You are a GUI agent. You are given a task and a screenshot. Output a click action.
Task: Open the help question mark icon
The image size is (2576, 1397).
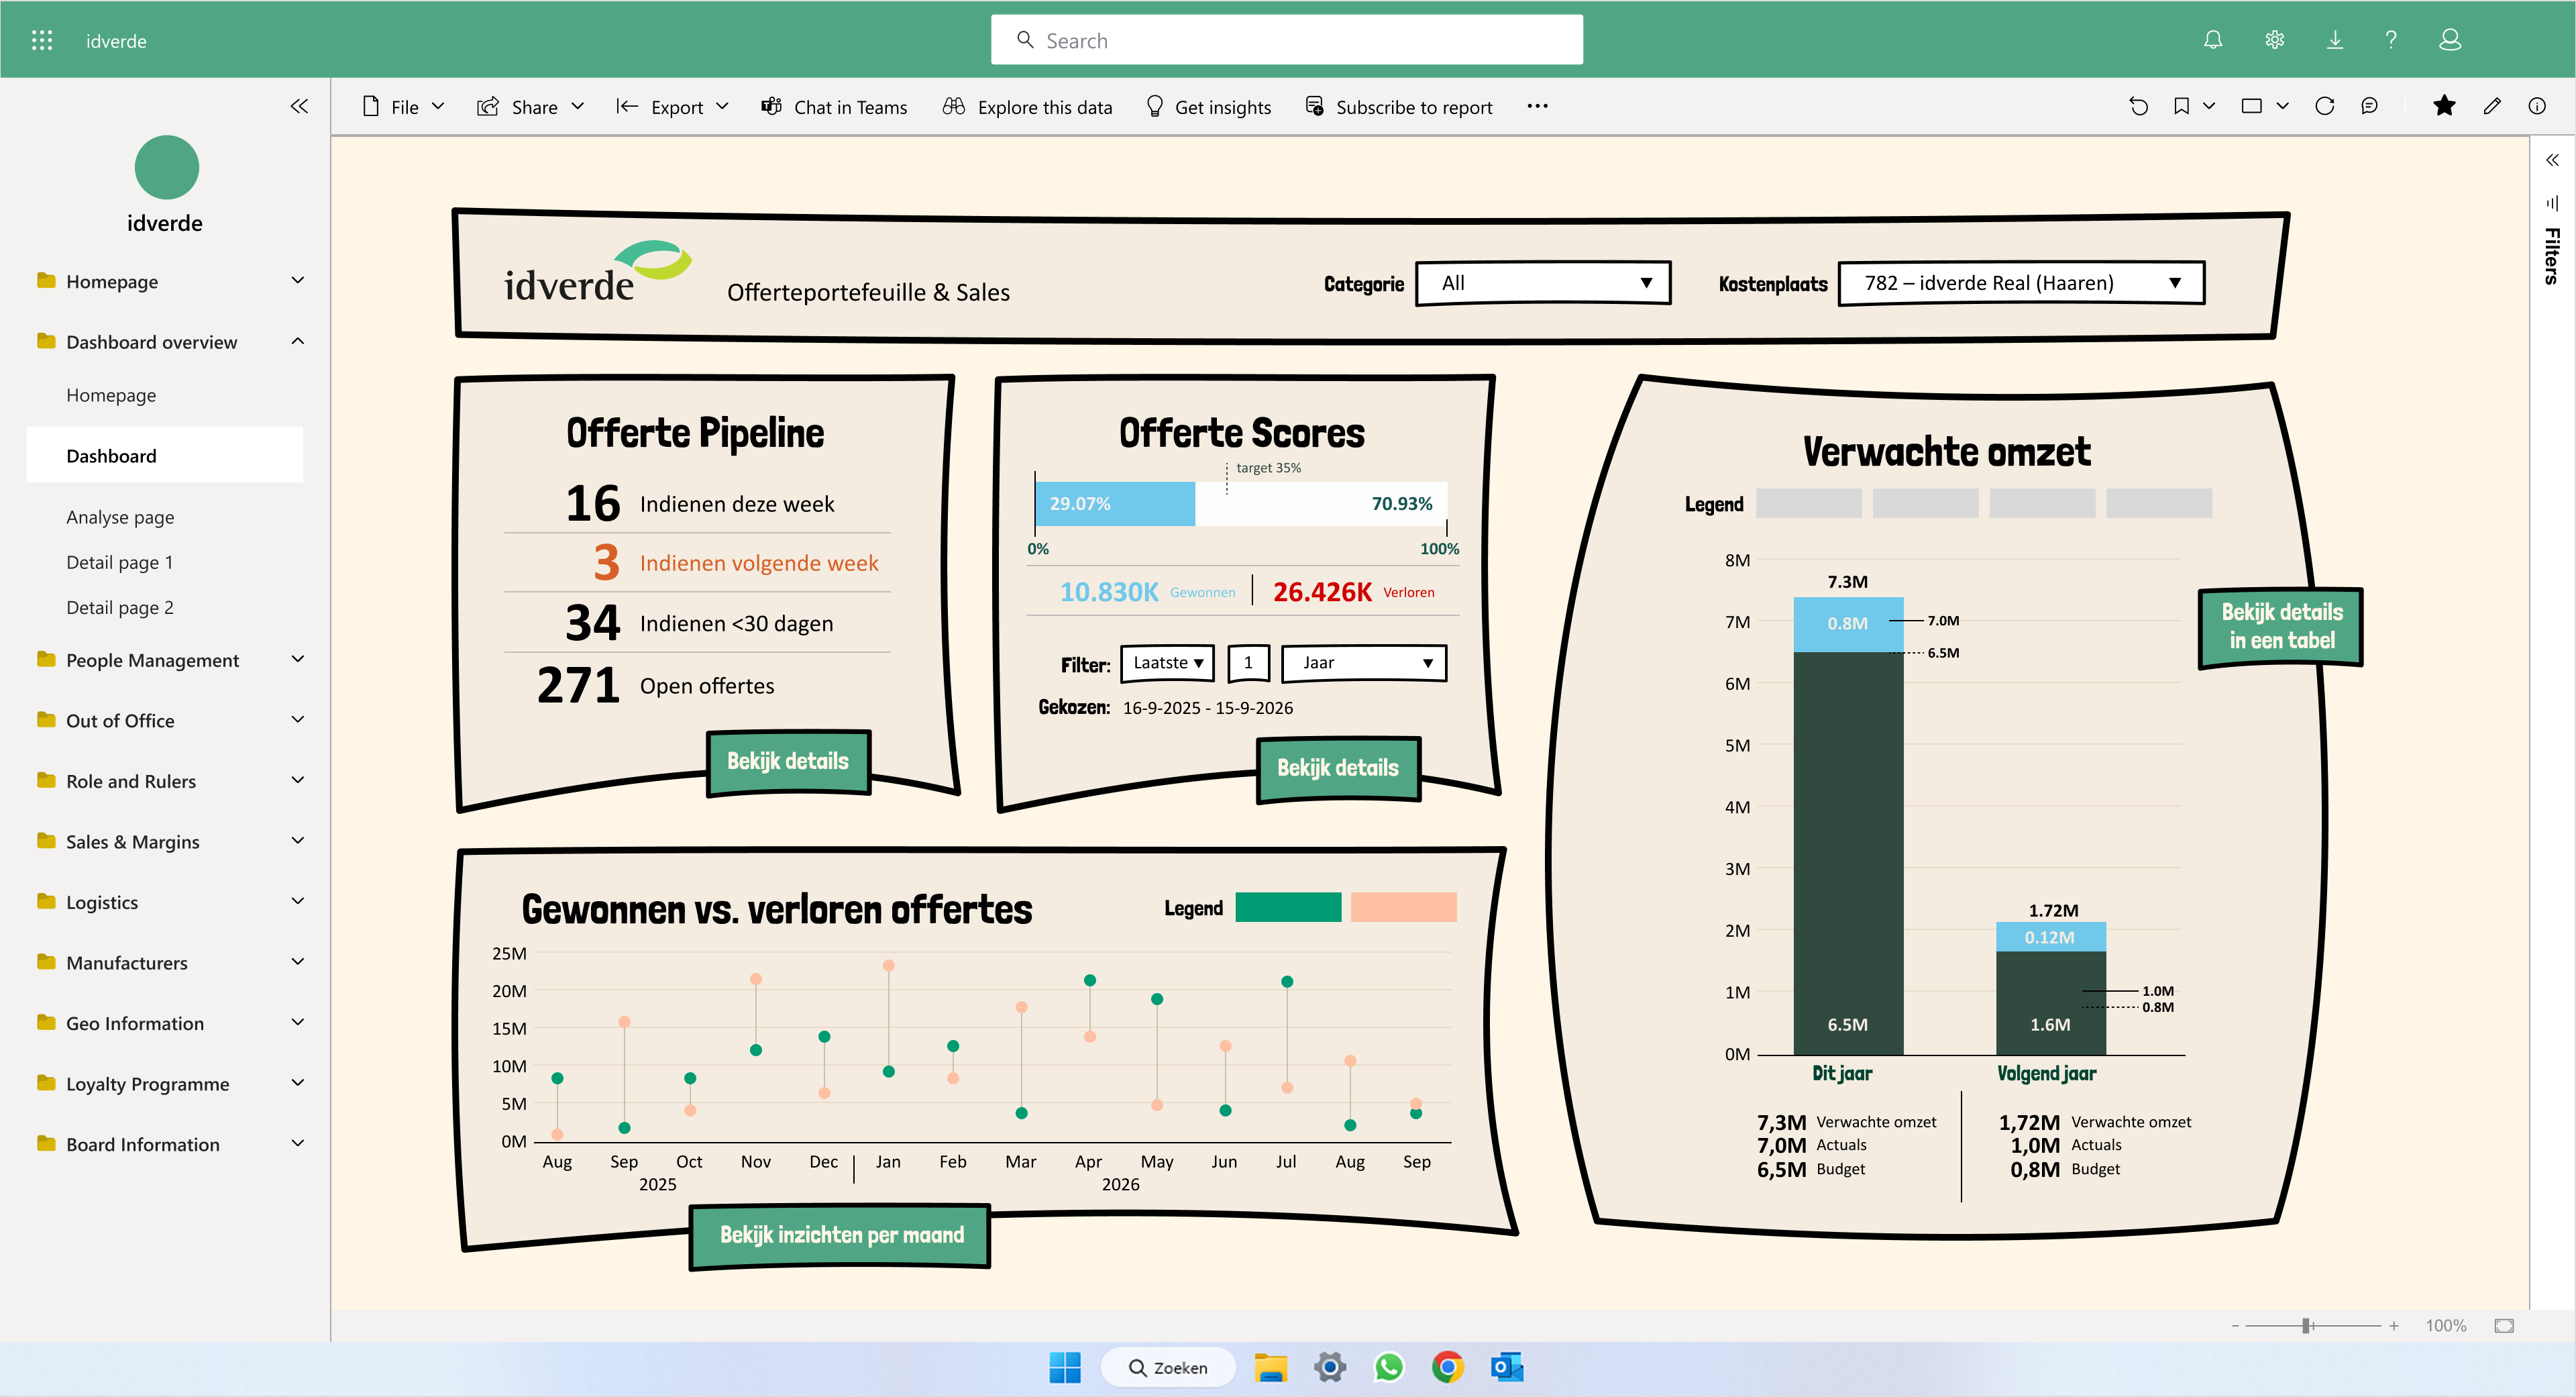tap(2391, 40)
